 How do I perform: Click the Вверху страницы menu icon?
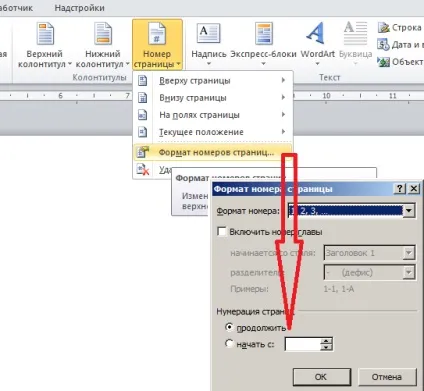[x=143, y=81]
